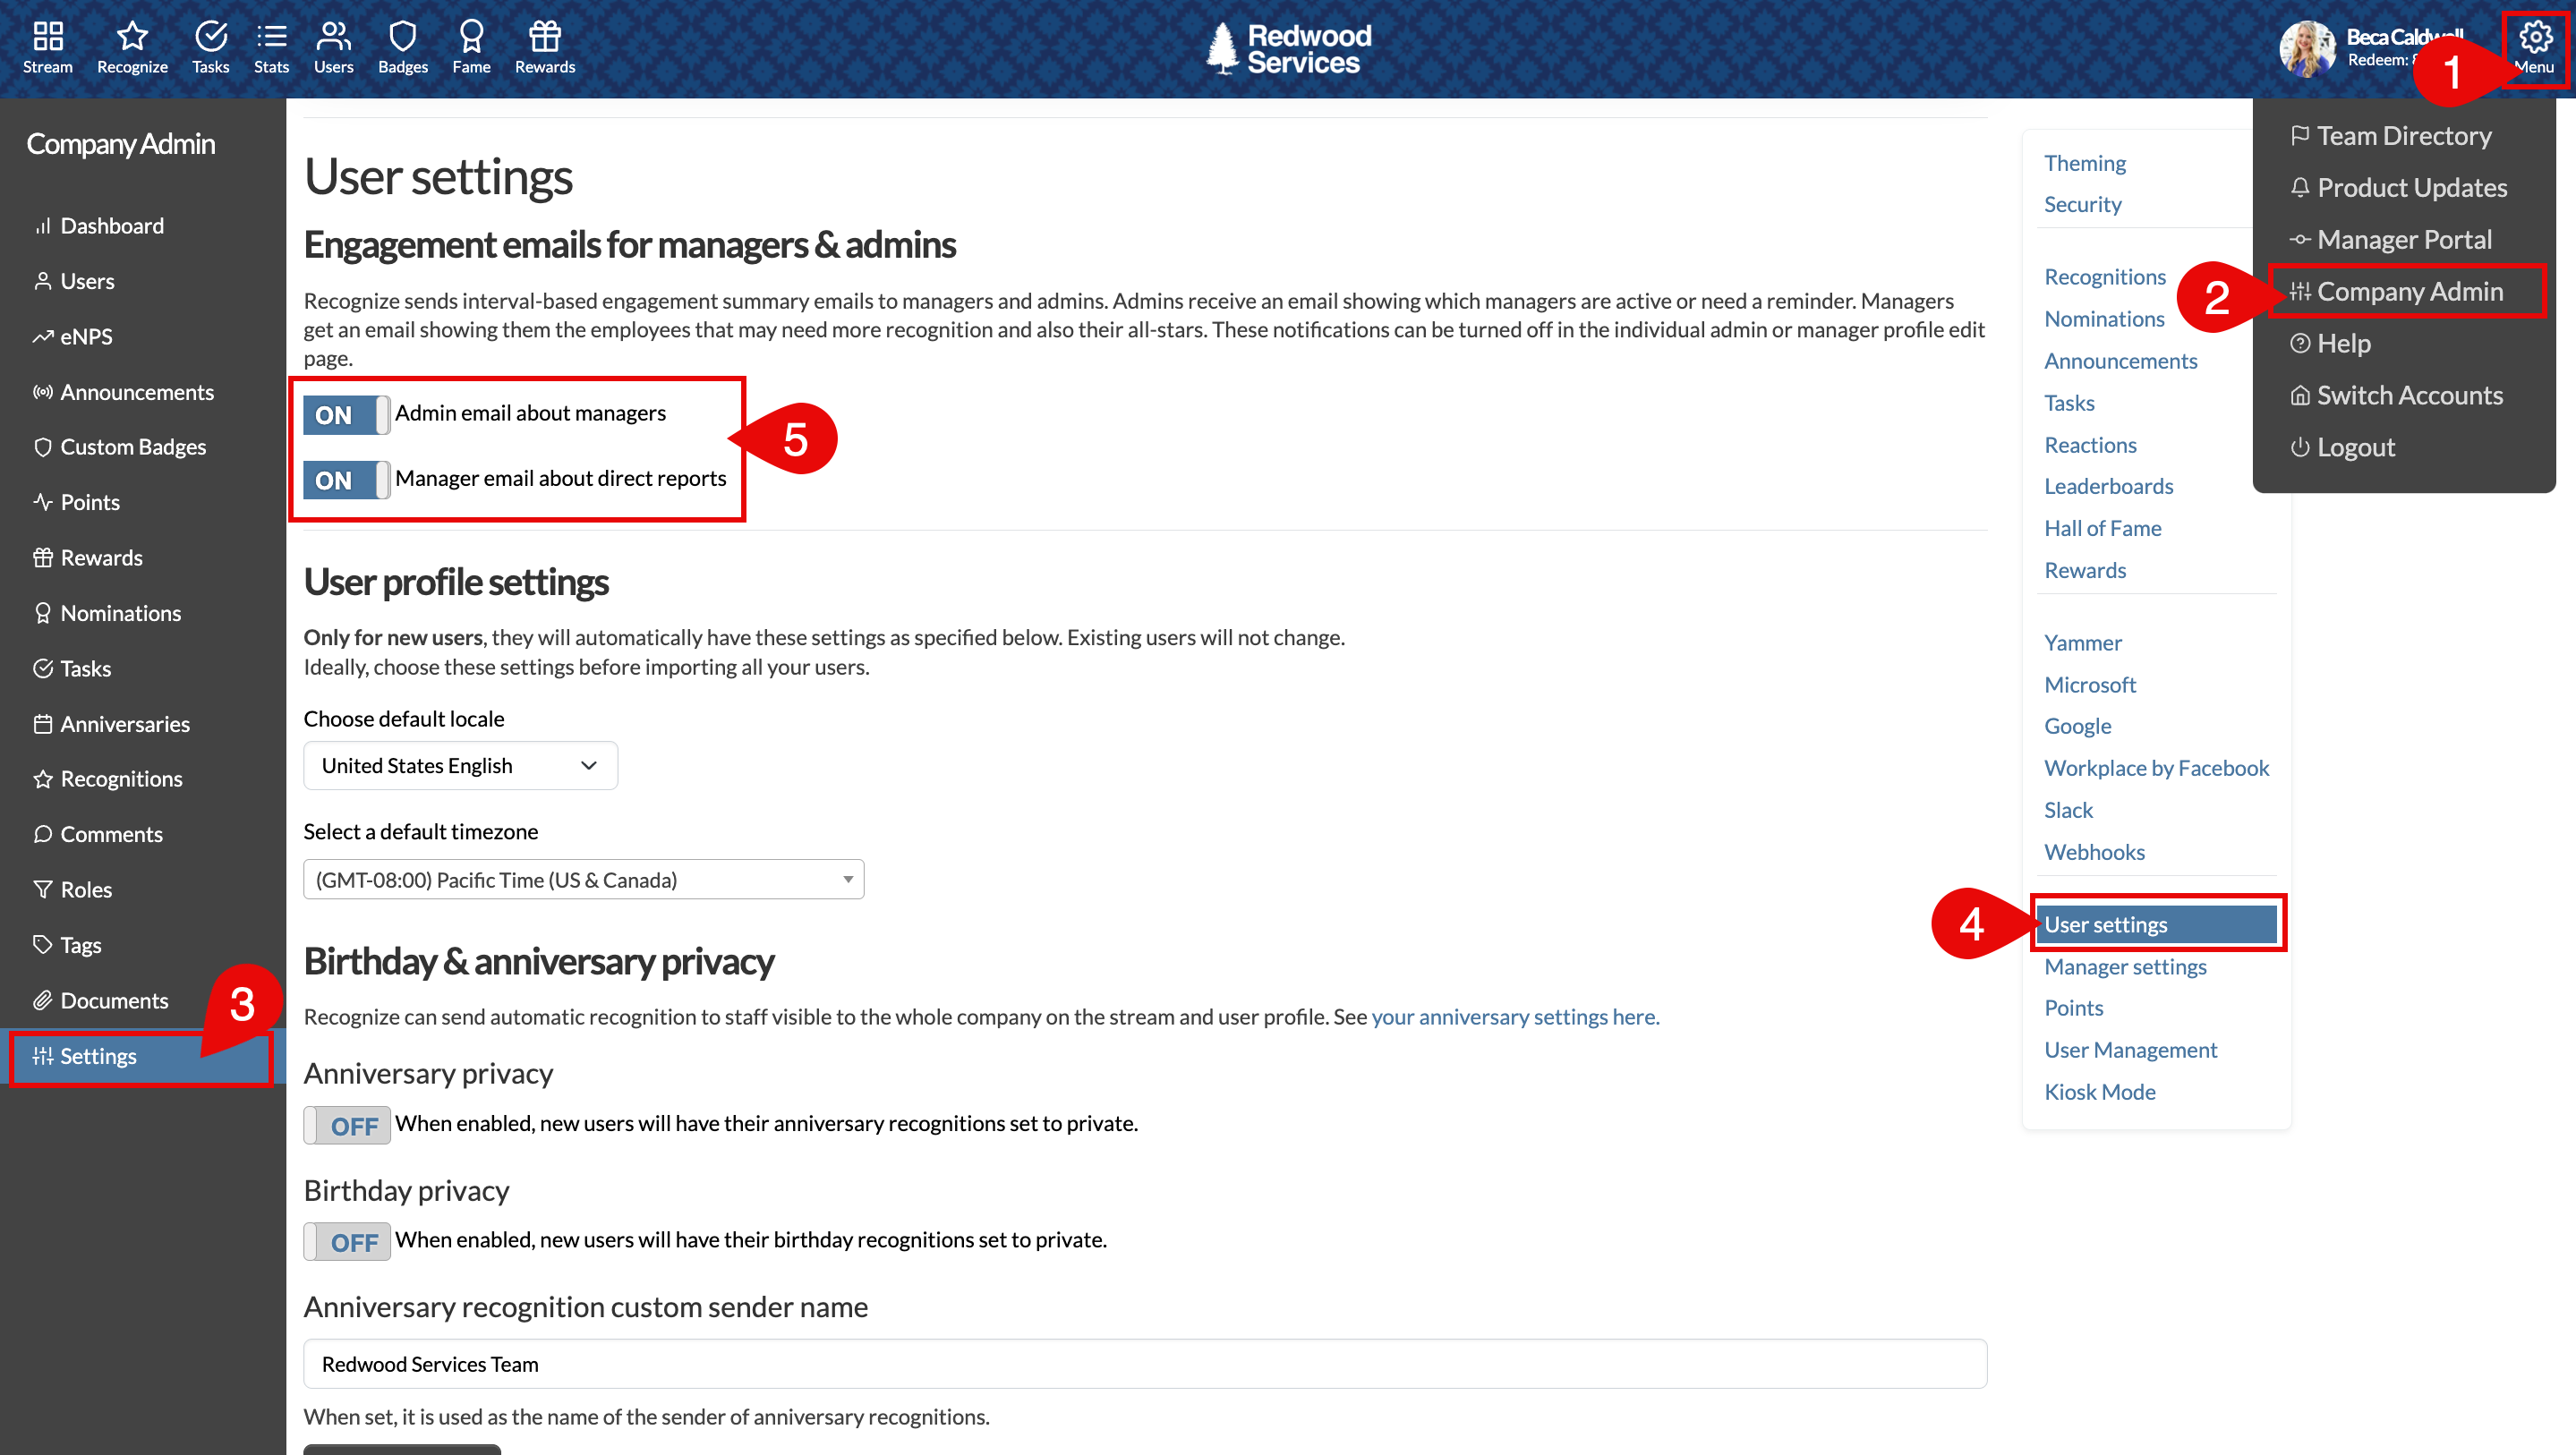The height and width of the screenshot is (1455, 2576).
Task: Click the Redwood Services logo
Action: pyautogui.click(x=1288, y=48)
